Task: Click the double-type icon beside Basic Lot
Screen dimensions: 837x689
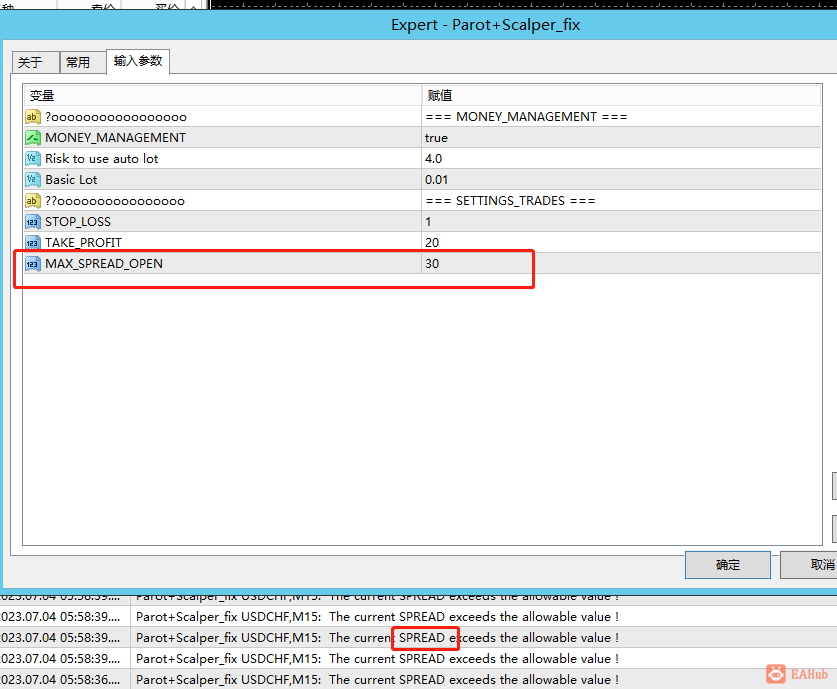Action: pos(33,180)
